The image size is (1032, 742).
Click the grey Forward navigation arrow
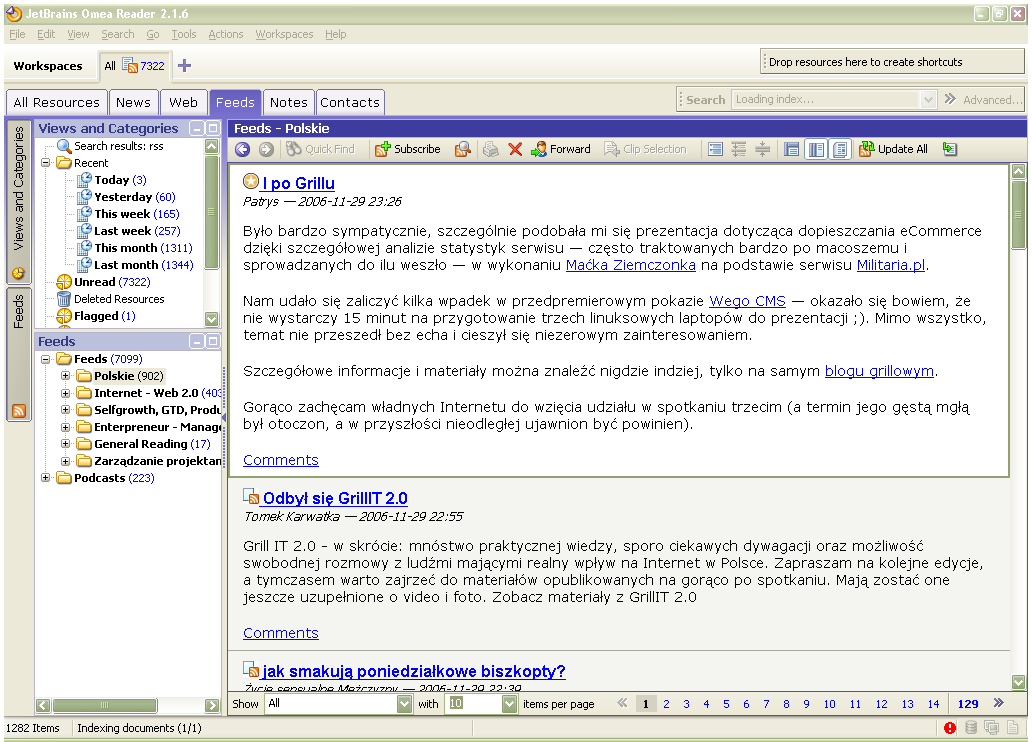click(266, 149)
